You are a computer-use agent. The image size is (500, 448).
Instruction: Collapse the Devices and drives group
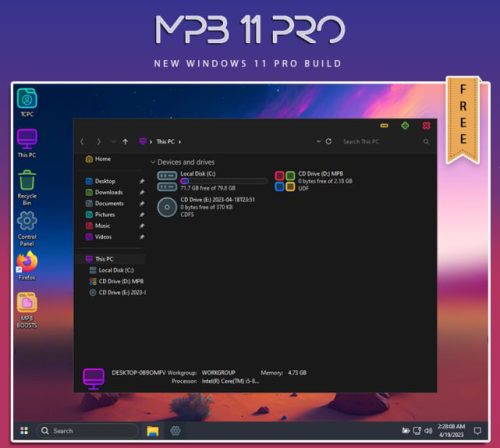[x=153, y=162]
